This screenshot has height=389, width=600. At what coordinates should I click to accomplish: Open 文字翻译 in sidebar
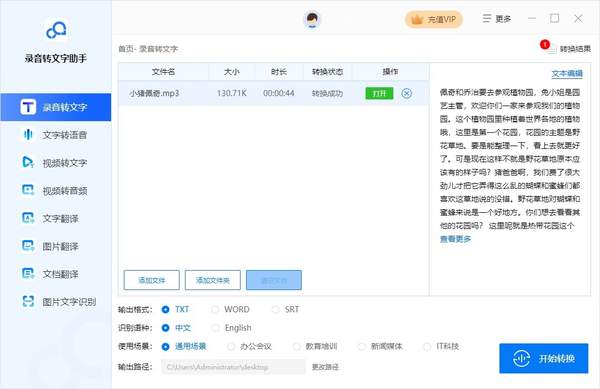point(56,218)
